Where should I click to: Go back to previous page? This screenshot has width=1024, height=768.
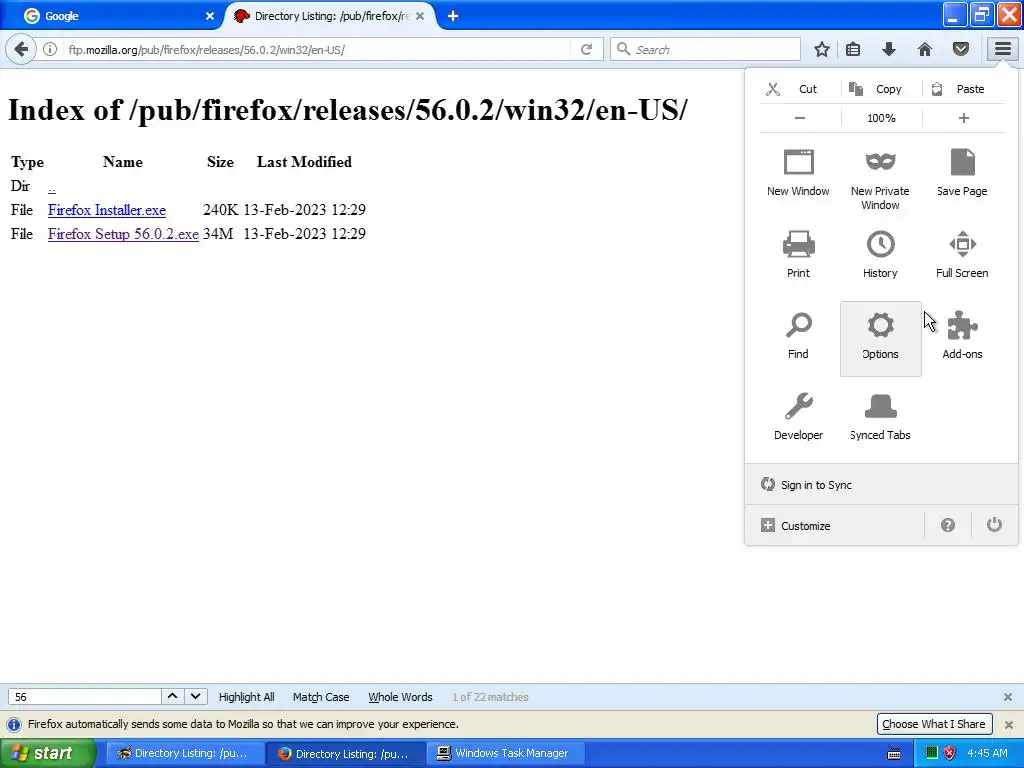click(22, 49)
